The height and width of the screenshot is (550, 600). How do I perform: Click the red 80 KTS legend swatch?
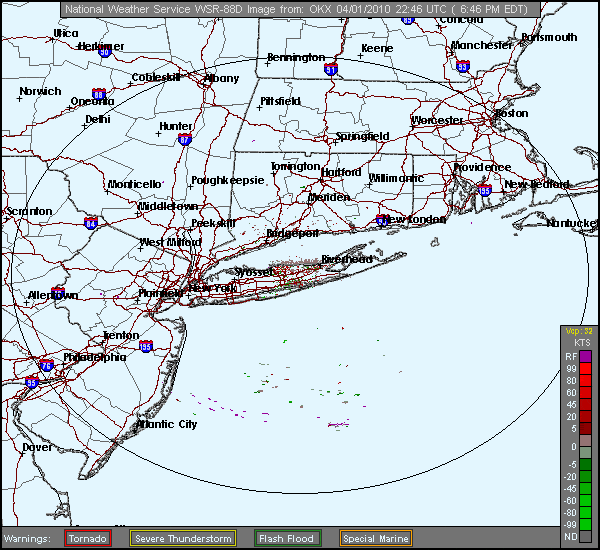pos(585,380)
